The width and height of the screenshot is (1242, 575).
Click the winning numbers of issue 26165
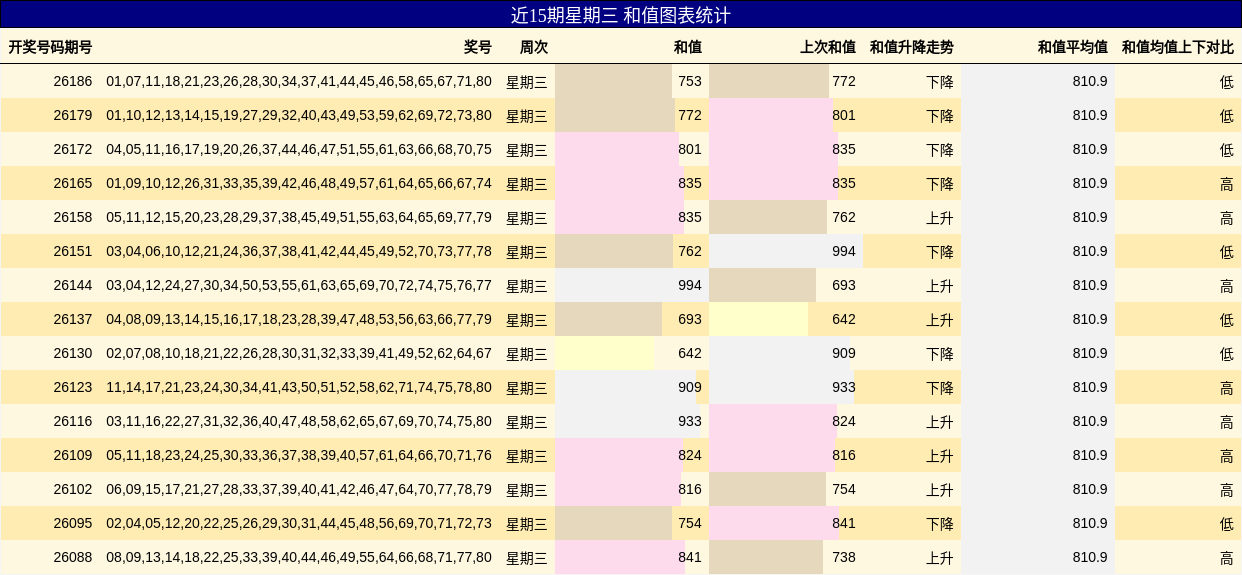299,183
